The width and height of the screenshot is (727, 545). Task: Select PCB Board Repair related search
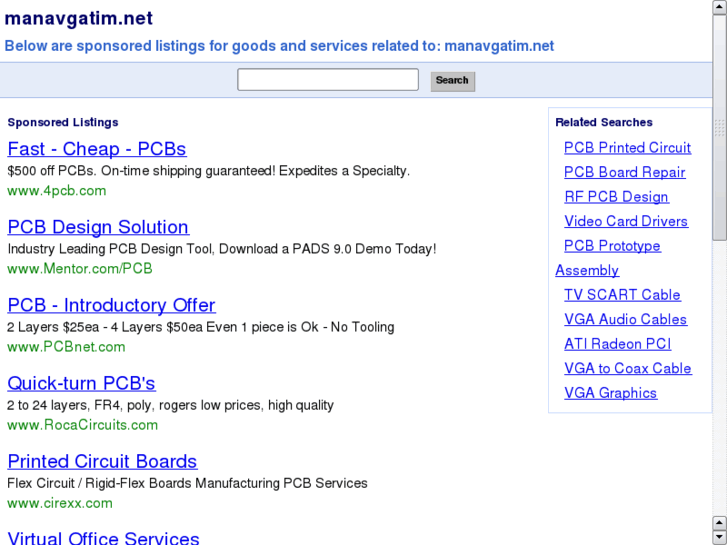625,172
